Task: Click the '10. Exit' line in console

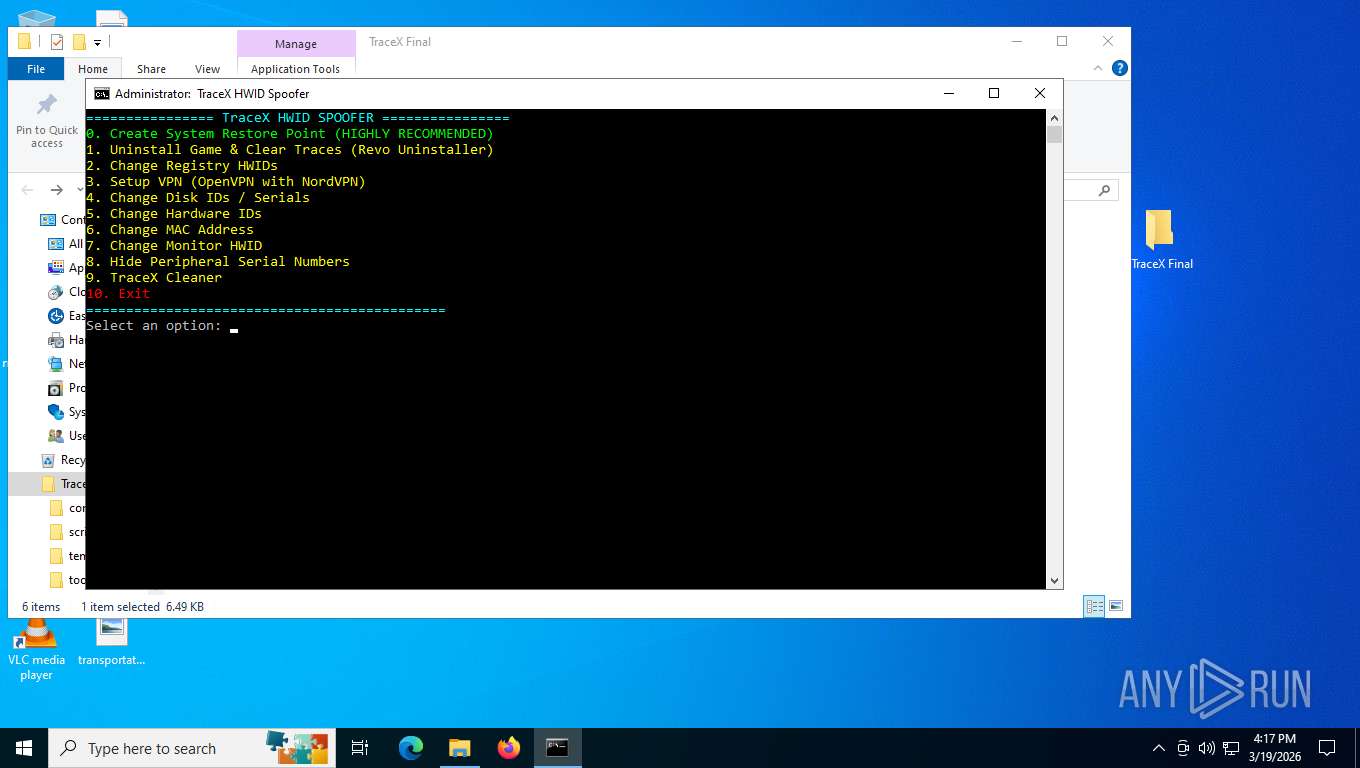Action: [x=118, y=293]
